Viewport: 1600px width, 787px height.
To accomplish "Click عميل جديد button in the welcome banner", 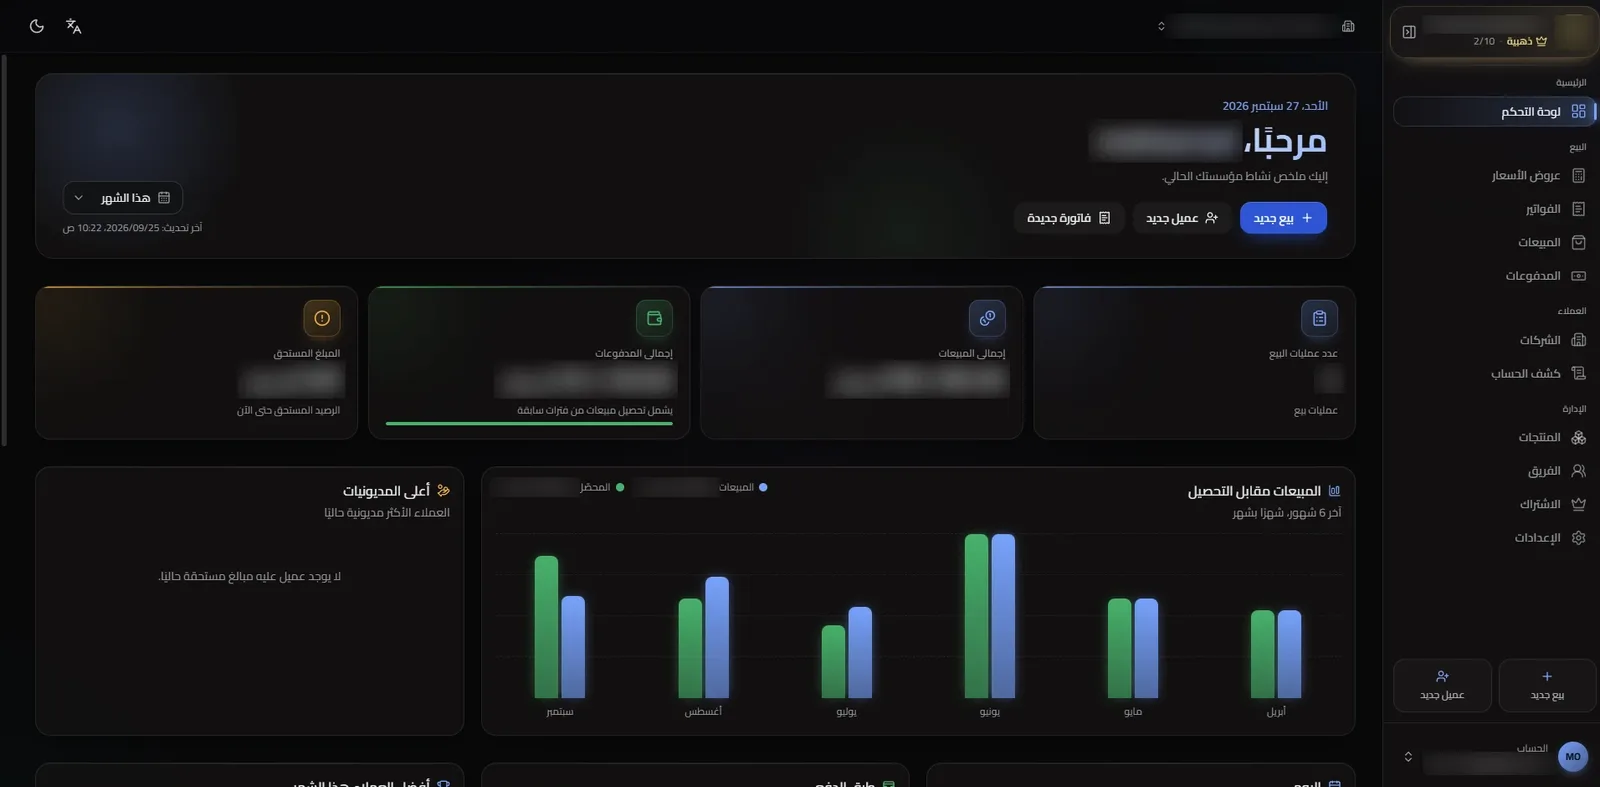I will click(x=1182, y=218).
